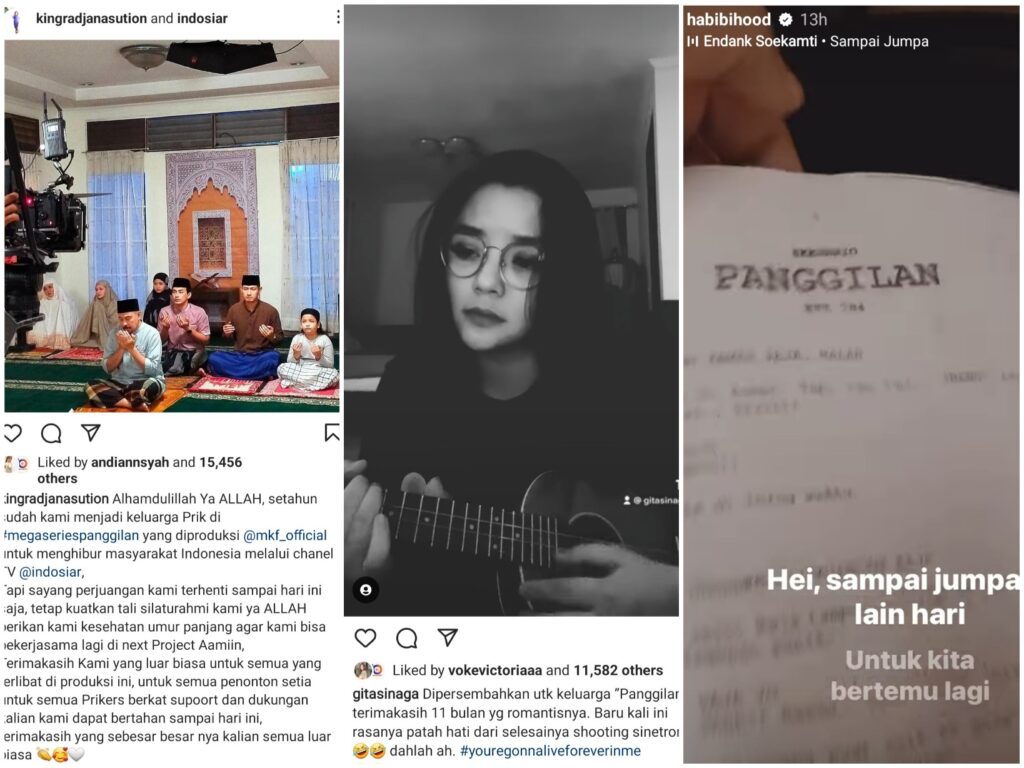The width and height of the screenshot is (1024, 768).
Task: Like the kingradjanasution post with heart icon
Action: click(12, 433)
